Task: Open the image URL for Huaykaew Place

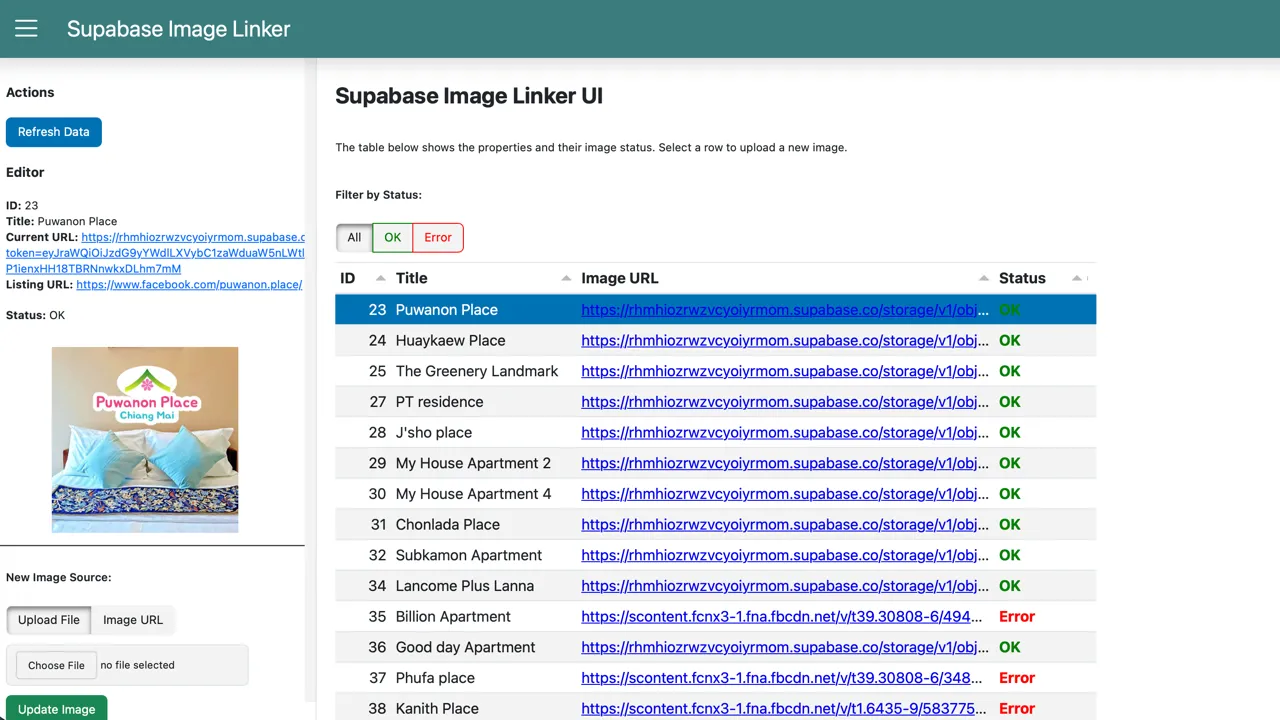Action: pyautogui.click(x=785, y=340)
